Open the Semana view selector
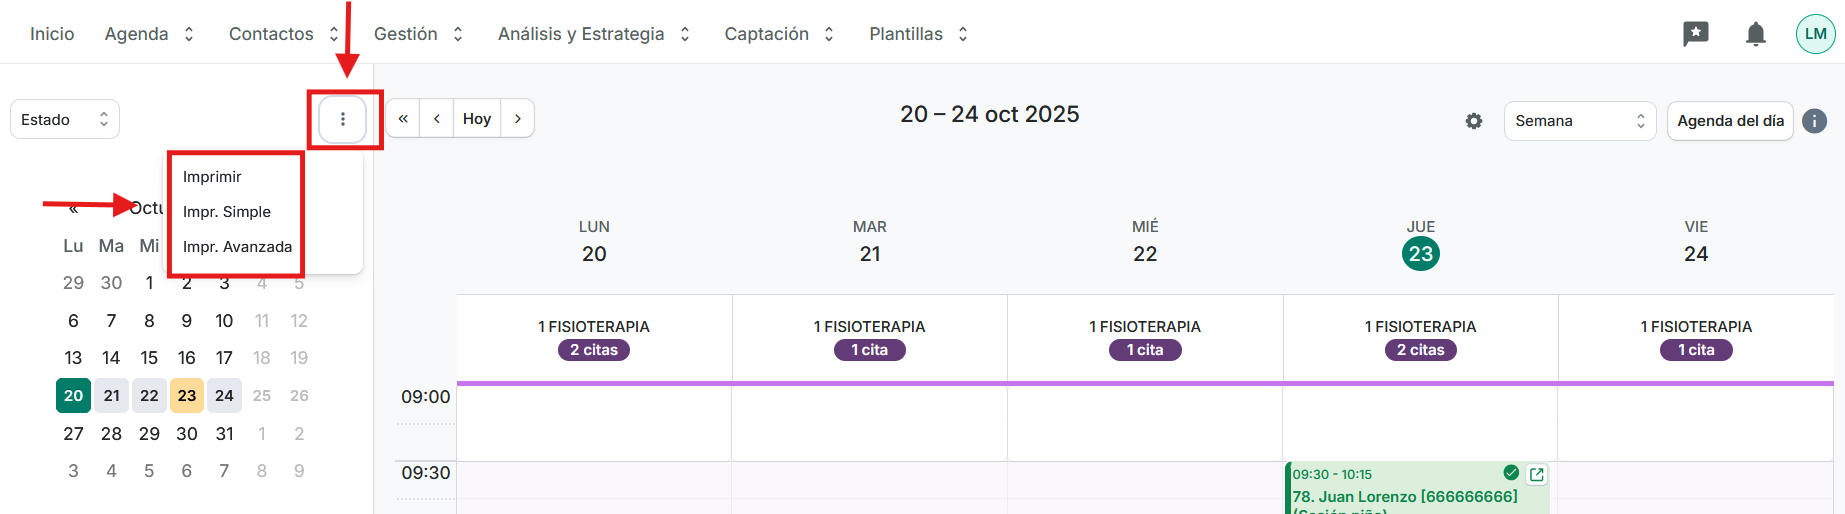Image resolution: width=1845 pixels, height=514 pixels. [x=1579, y=121]
